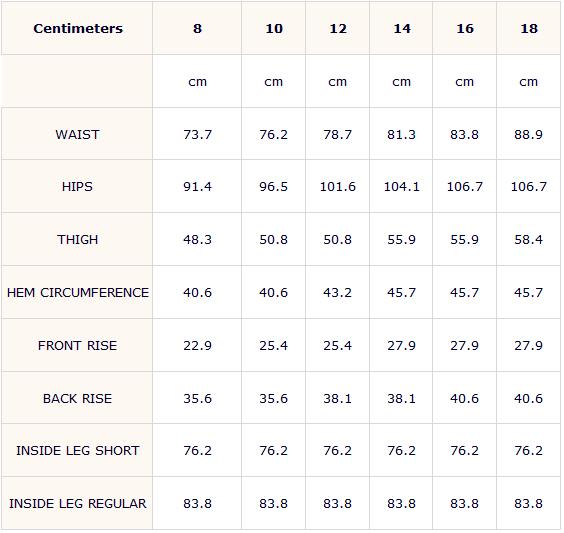Click the HEM CIRCUMFERENCE row label
Image resolution: width=564 pixels, height=533 pixels.
78,293
